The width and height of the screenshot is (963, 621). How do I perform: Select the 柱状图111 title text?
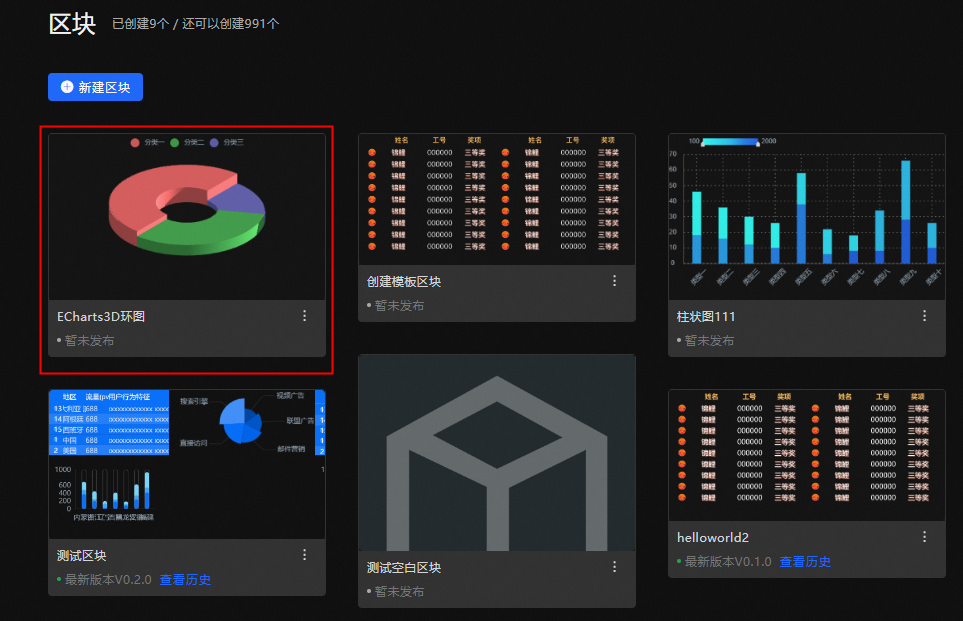point(706,316)
